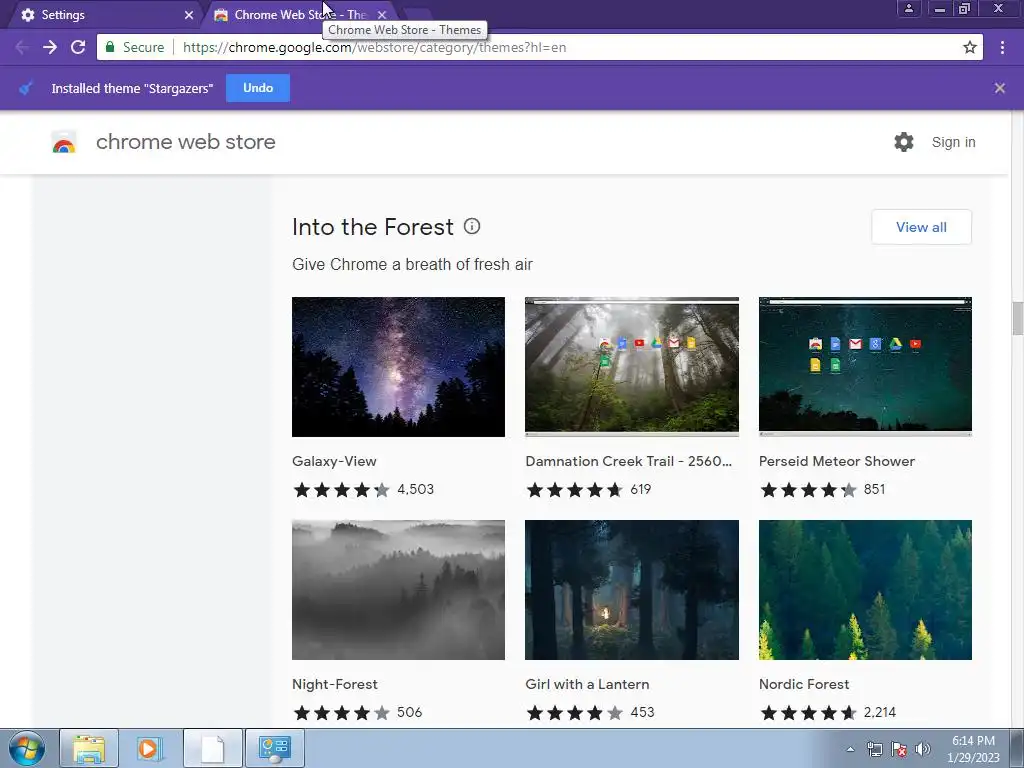Go forward with the forward arrow
Viewport: 1024px width, 768px height.
(50, 47)
